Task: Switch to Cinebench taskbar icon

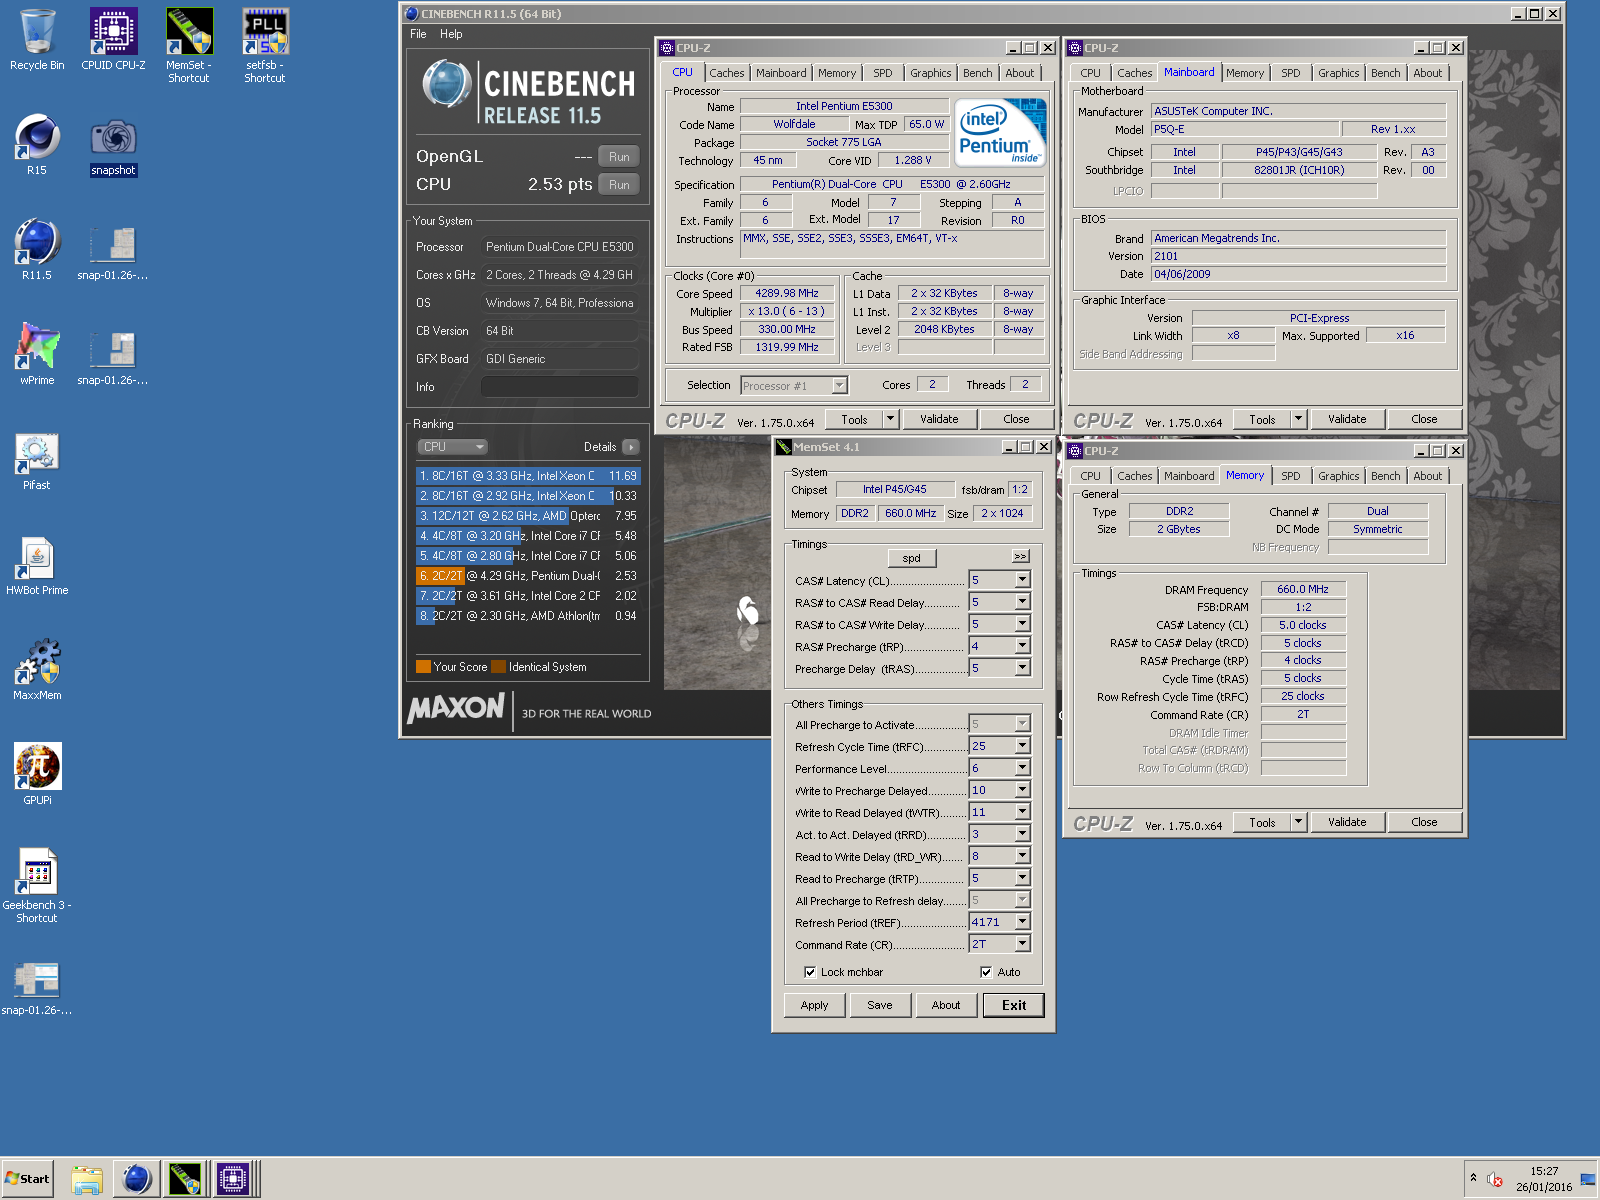Action: pos(135,1180)
